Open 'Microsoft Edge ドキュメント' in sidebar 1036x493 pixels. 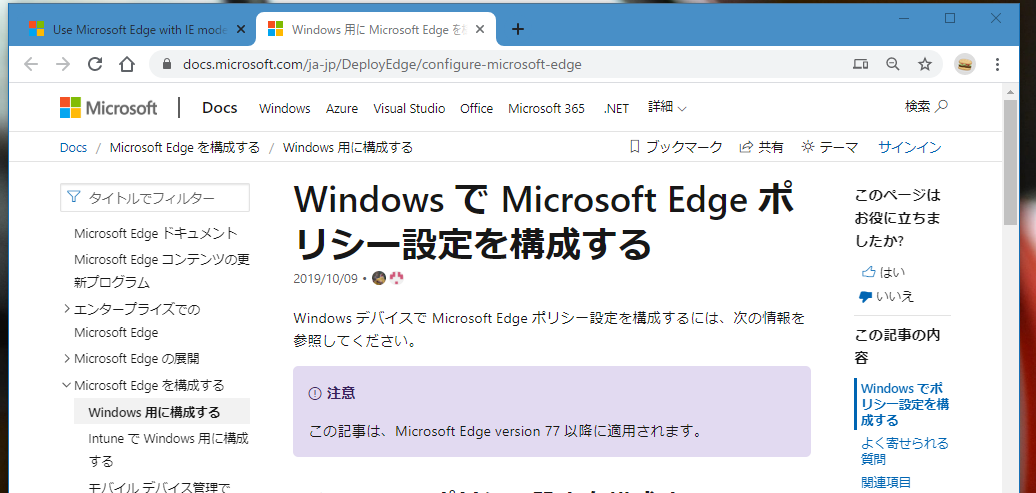[x=156, y=233]
